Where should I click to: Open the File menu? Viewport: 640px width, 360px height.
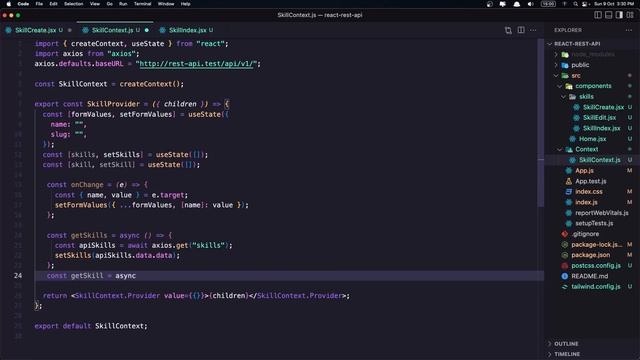[x=39, y=4]
